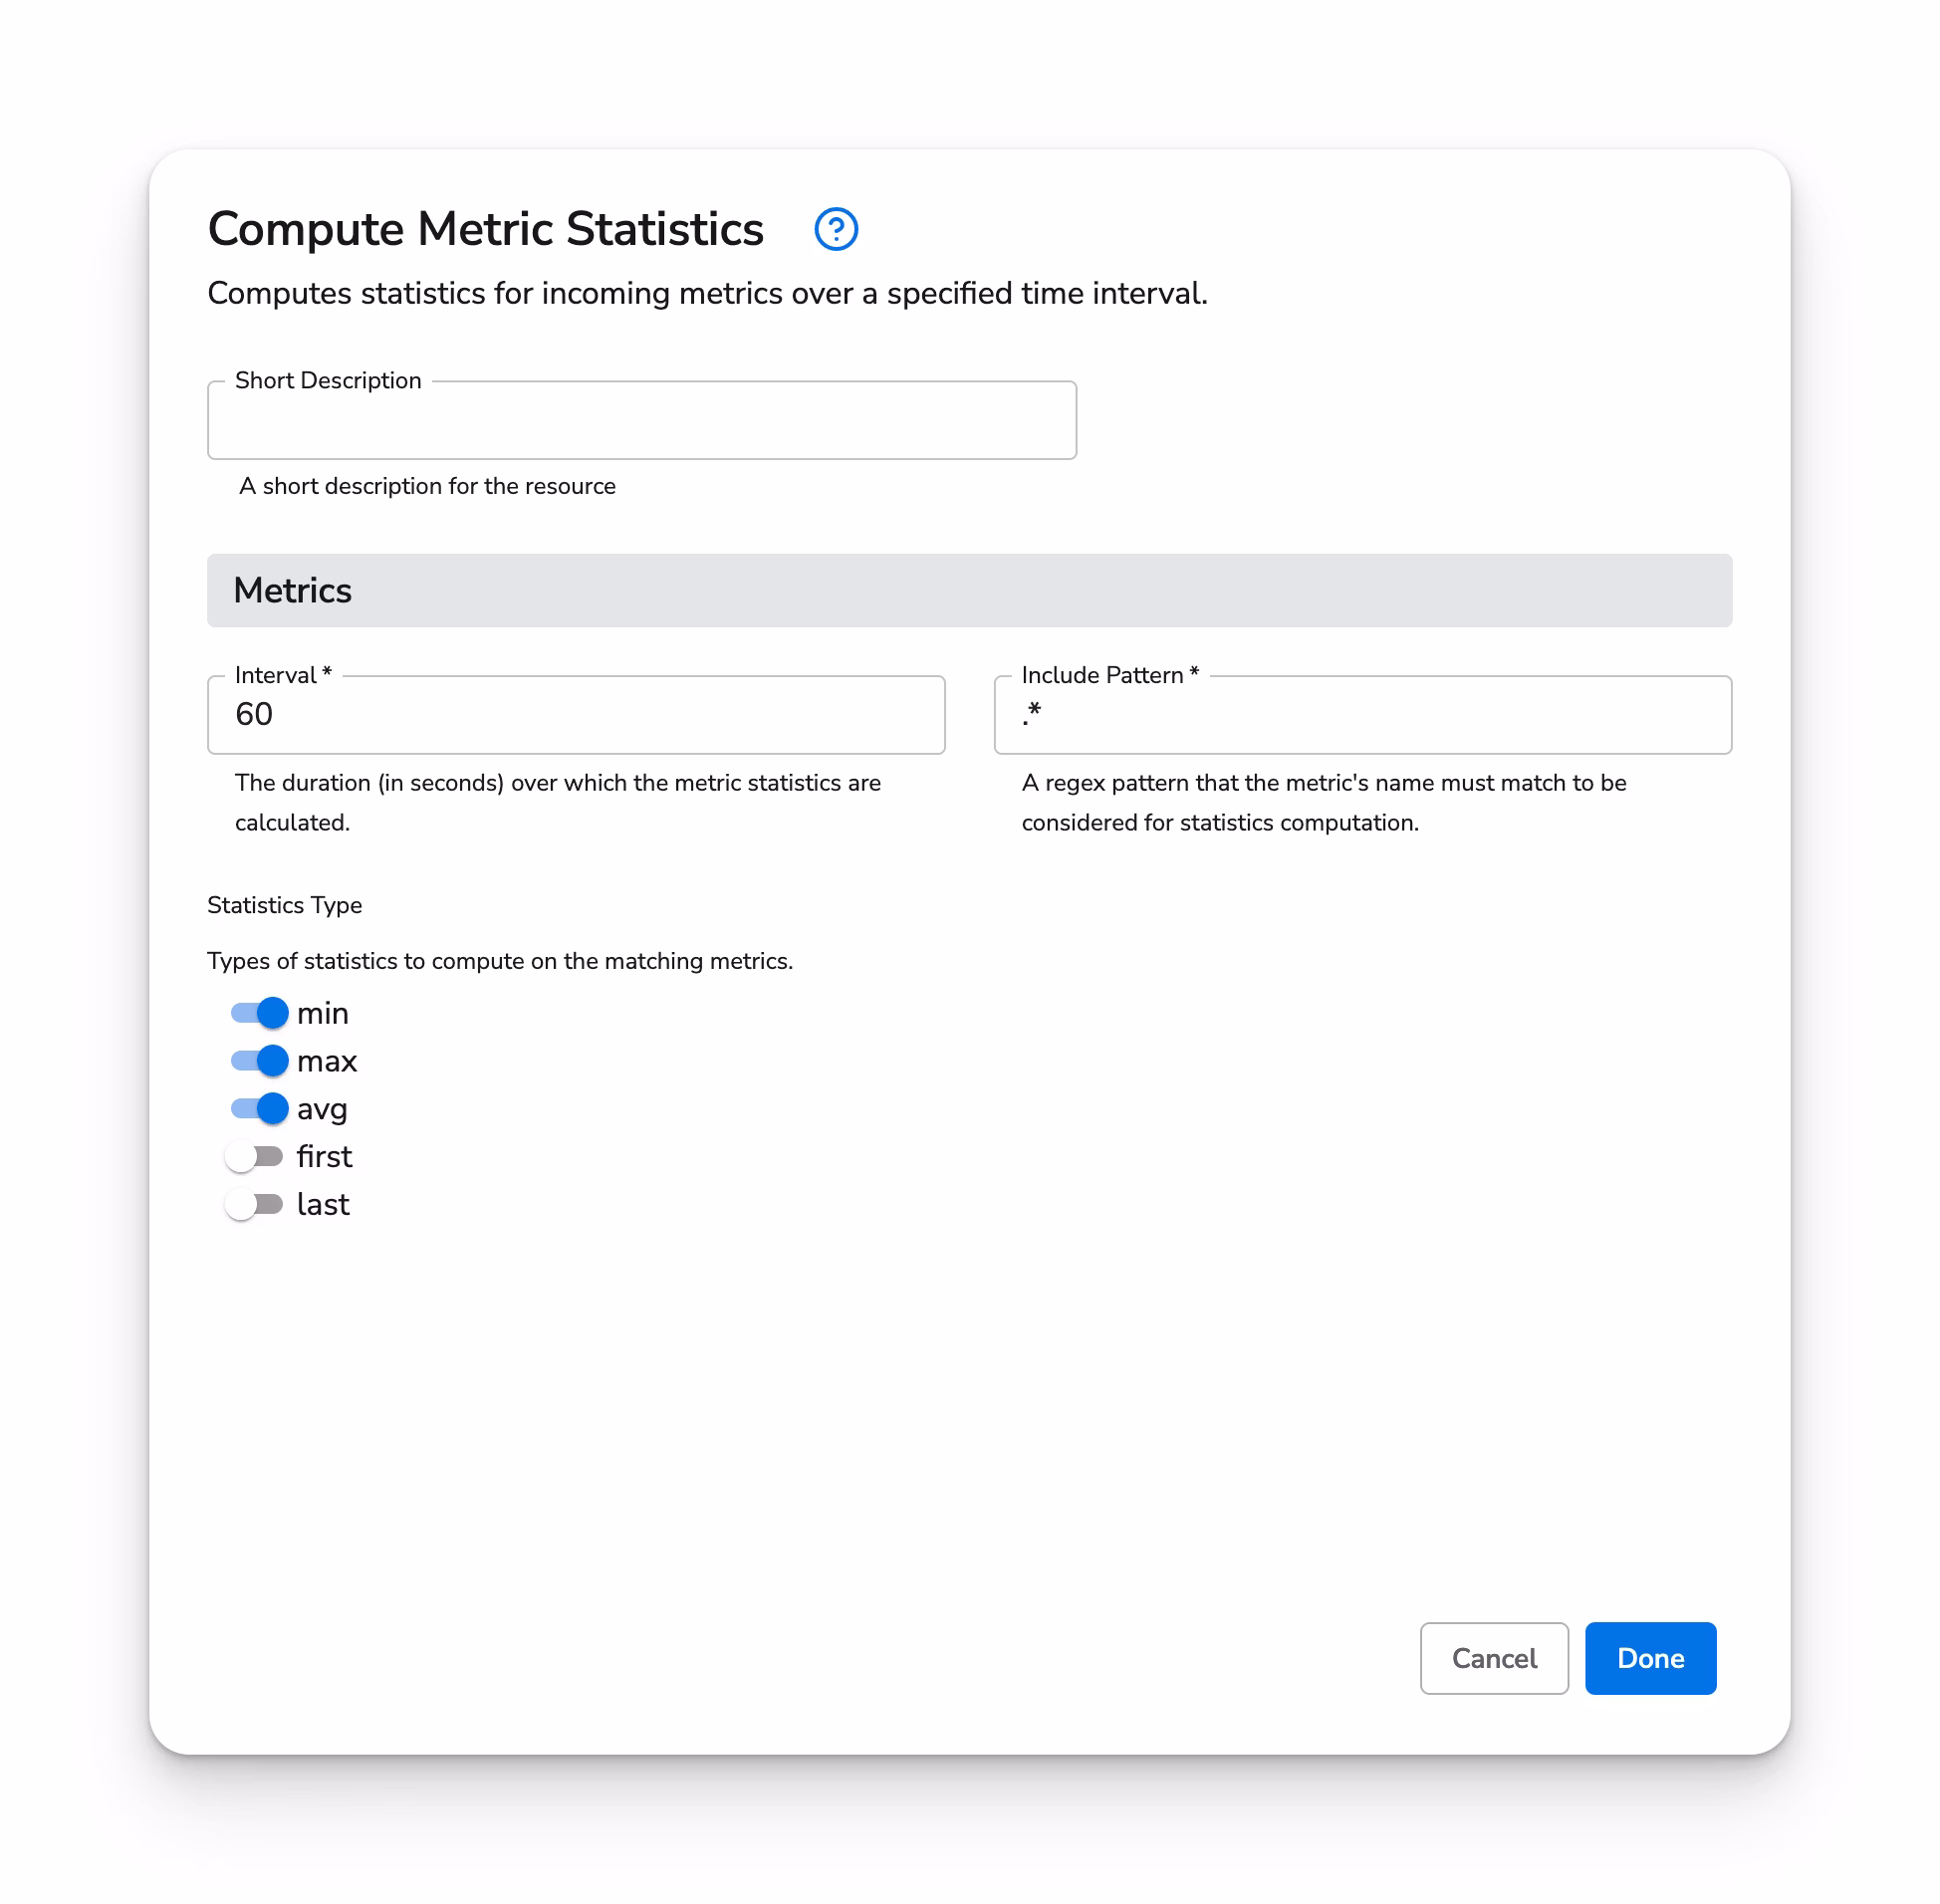Confirm the configuration with Done
The width and height of the screenshot is (1940, 1904).
tap(1649, 1658)
